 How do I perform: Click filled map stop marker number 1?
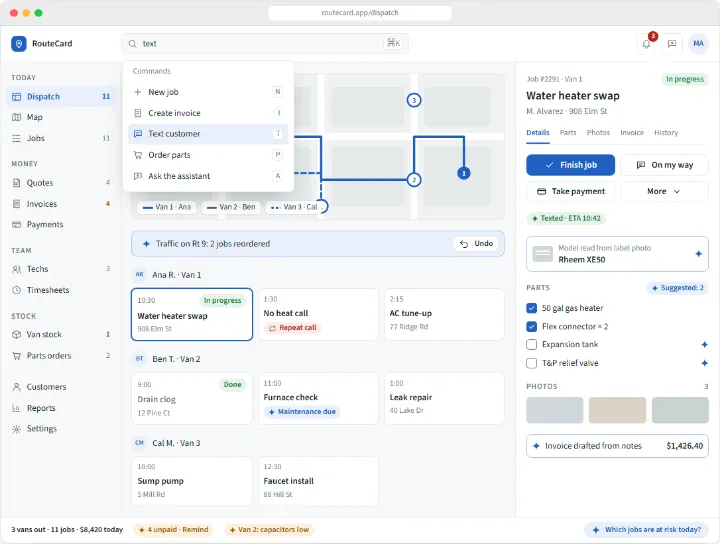(464, 173)
